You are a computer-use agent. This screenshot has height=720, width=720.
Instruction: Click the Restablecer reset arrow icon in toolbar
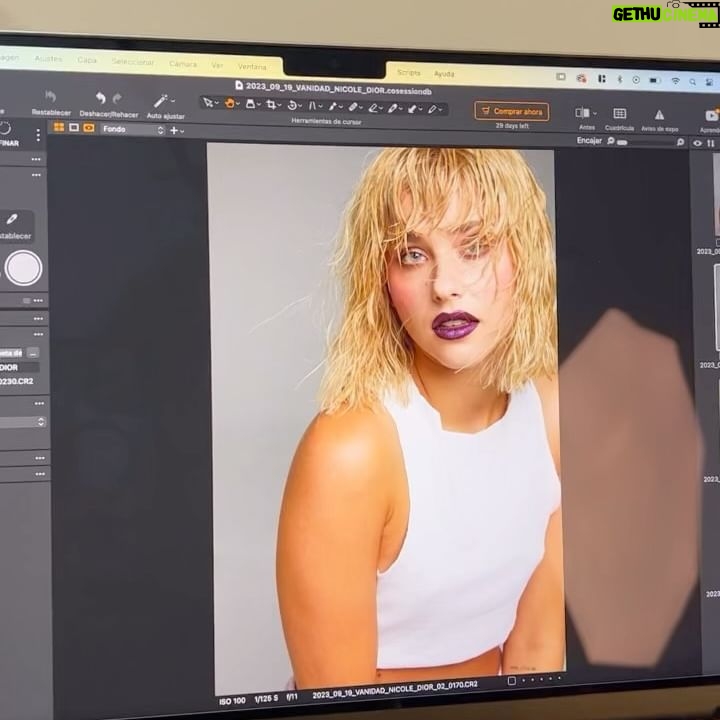pos(51,96)
